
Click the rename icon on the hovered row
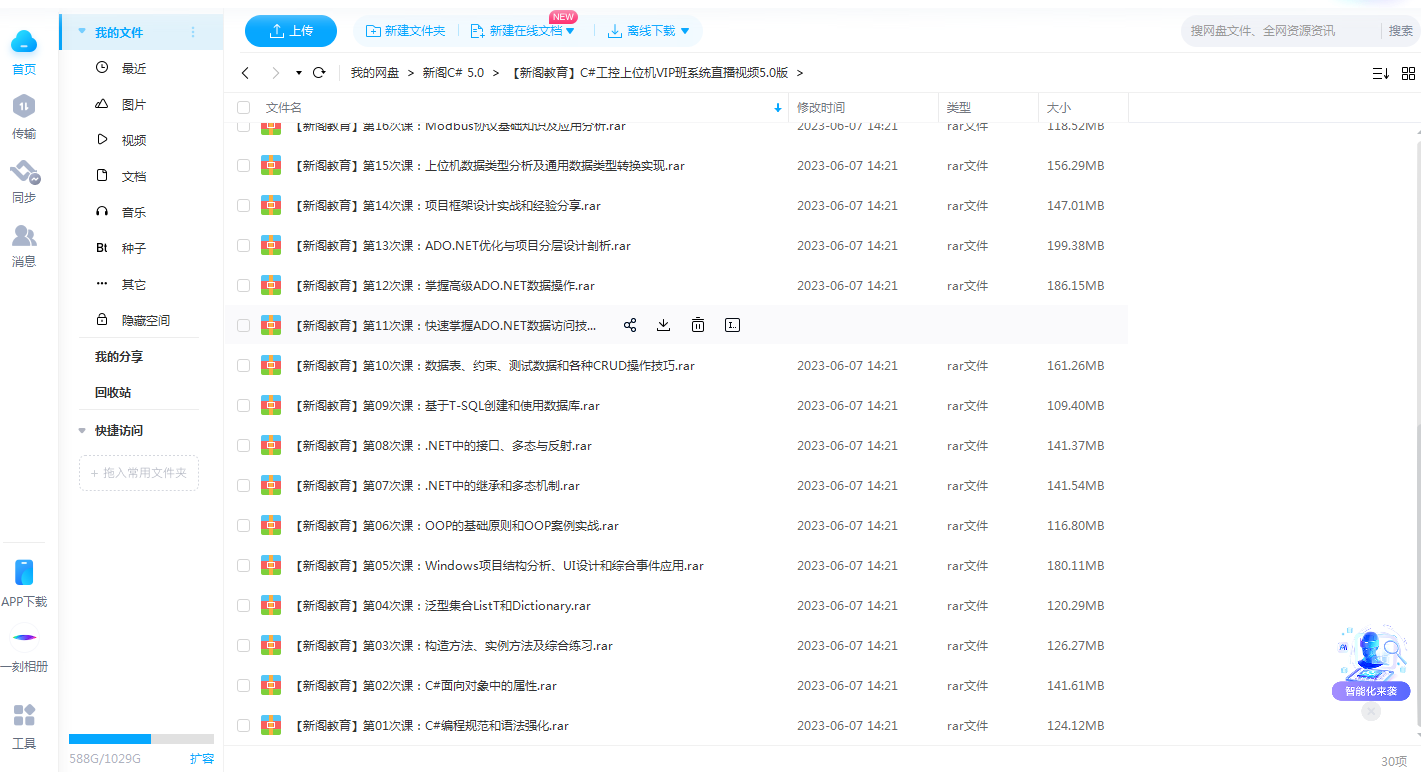(x=732, y=325)
